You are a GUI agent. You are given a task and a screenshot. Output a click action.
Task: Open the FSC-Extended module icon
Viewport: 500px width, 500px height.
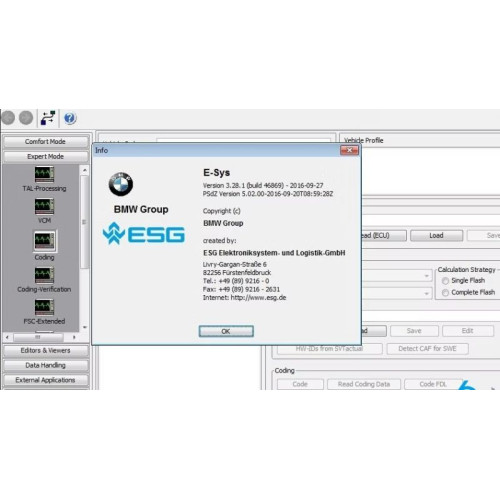tap(44, 307)
